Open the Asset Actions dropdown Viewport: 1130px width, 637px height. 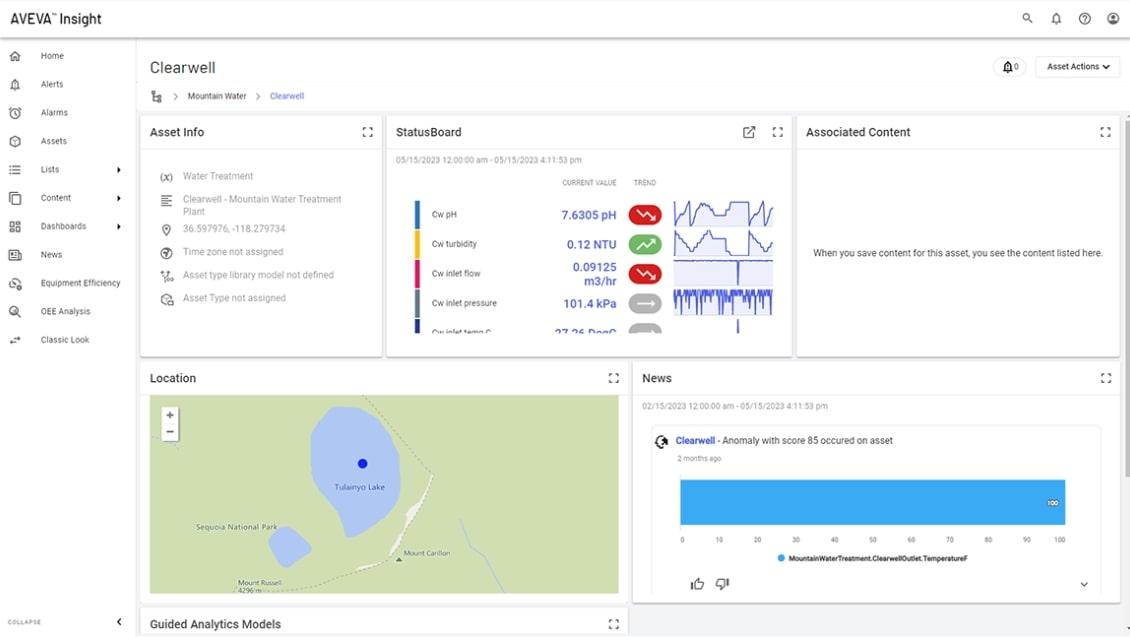point(1077,67)
